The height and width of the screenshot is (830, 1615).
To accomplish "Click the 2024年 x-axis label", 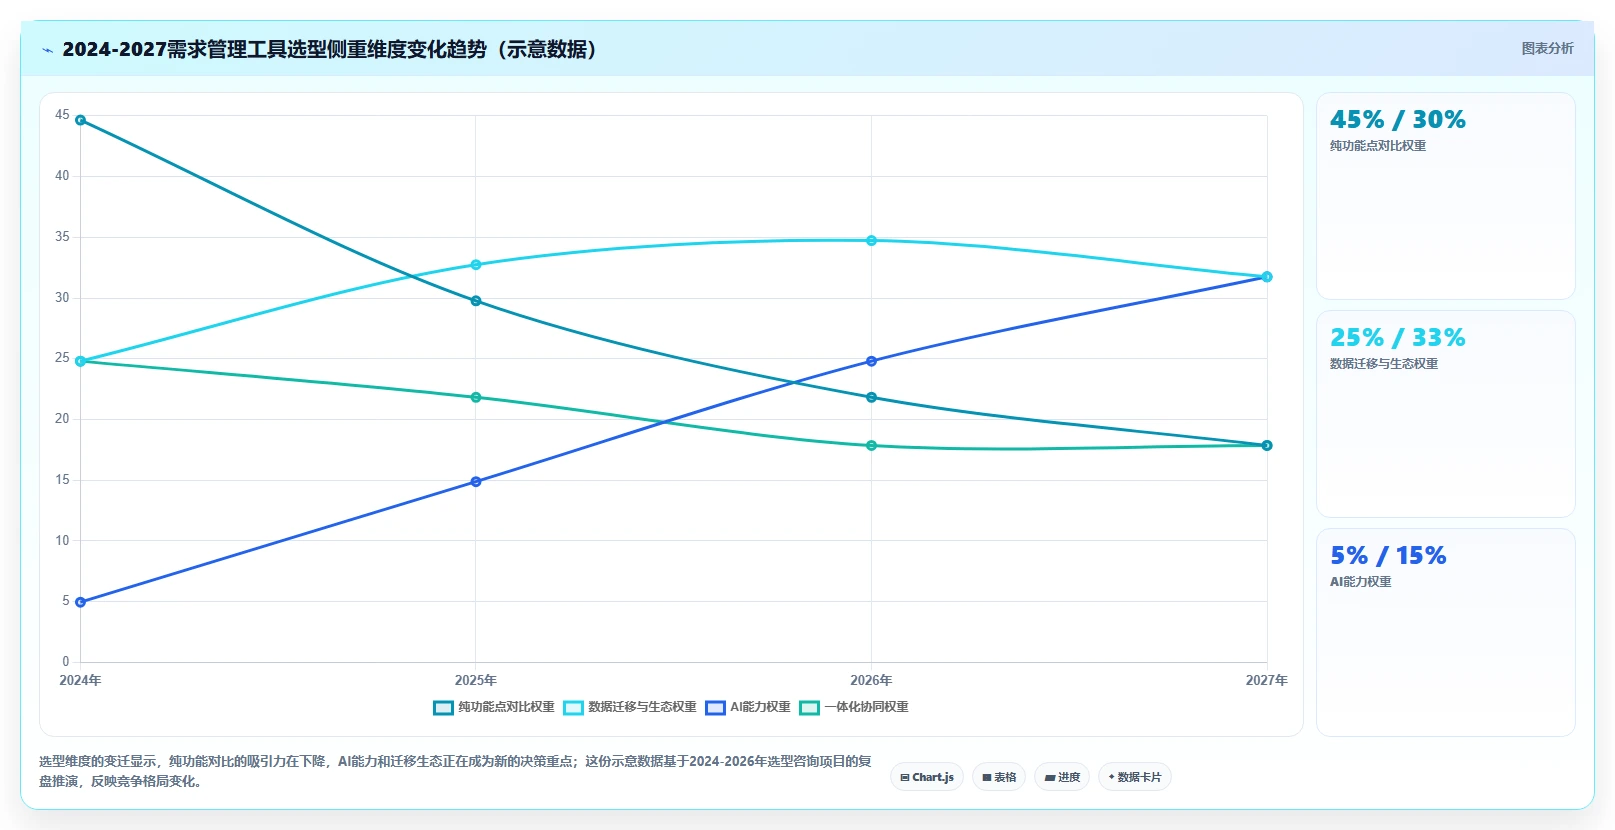I will coord(80,680).
